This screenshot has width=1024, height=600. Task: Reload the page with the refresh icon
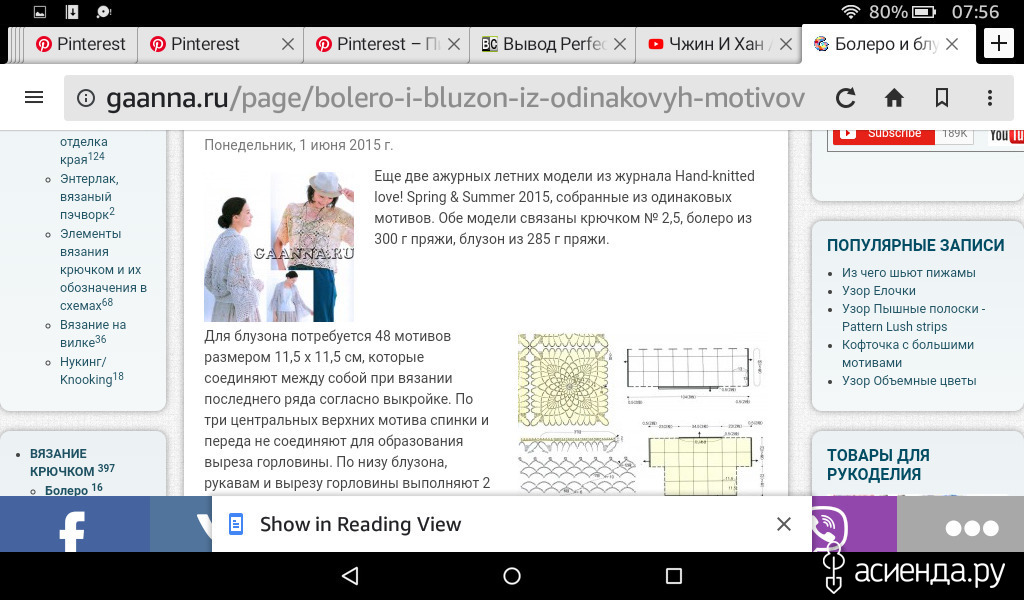point(845,98)
